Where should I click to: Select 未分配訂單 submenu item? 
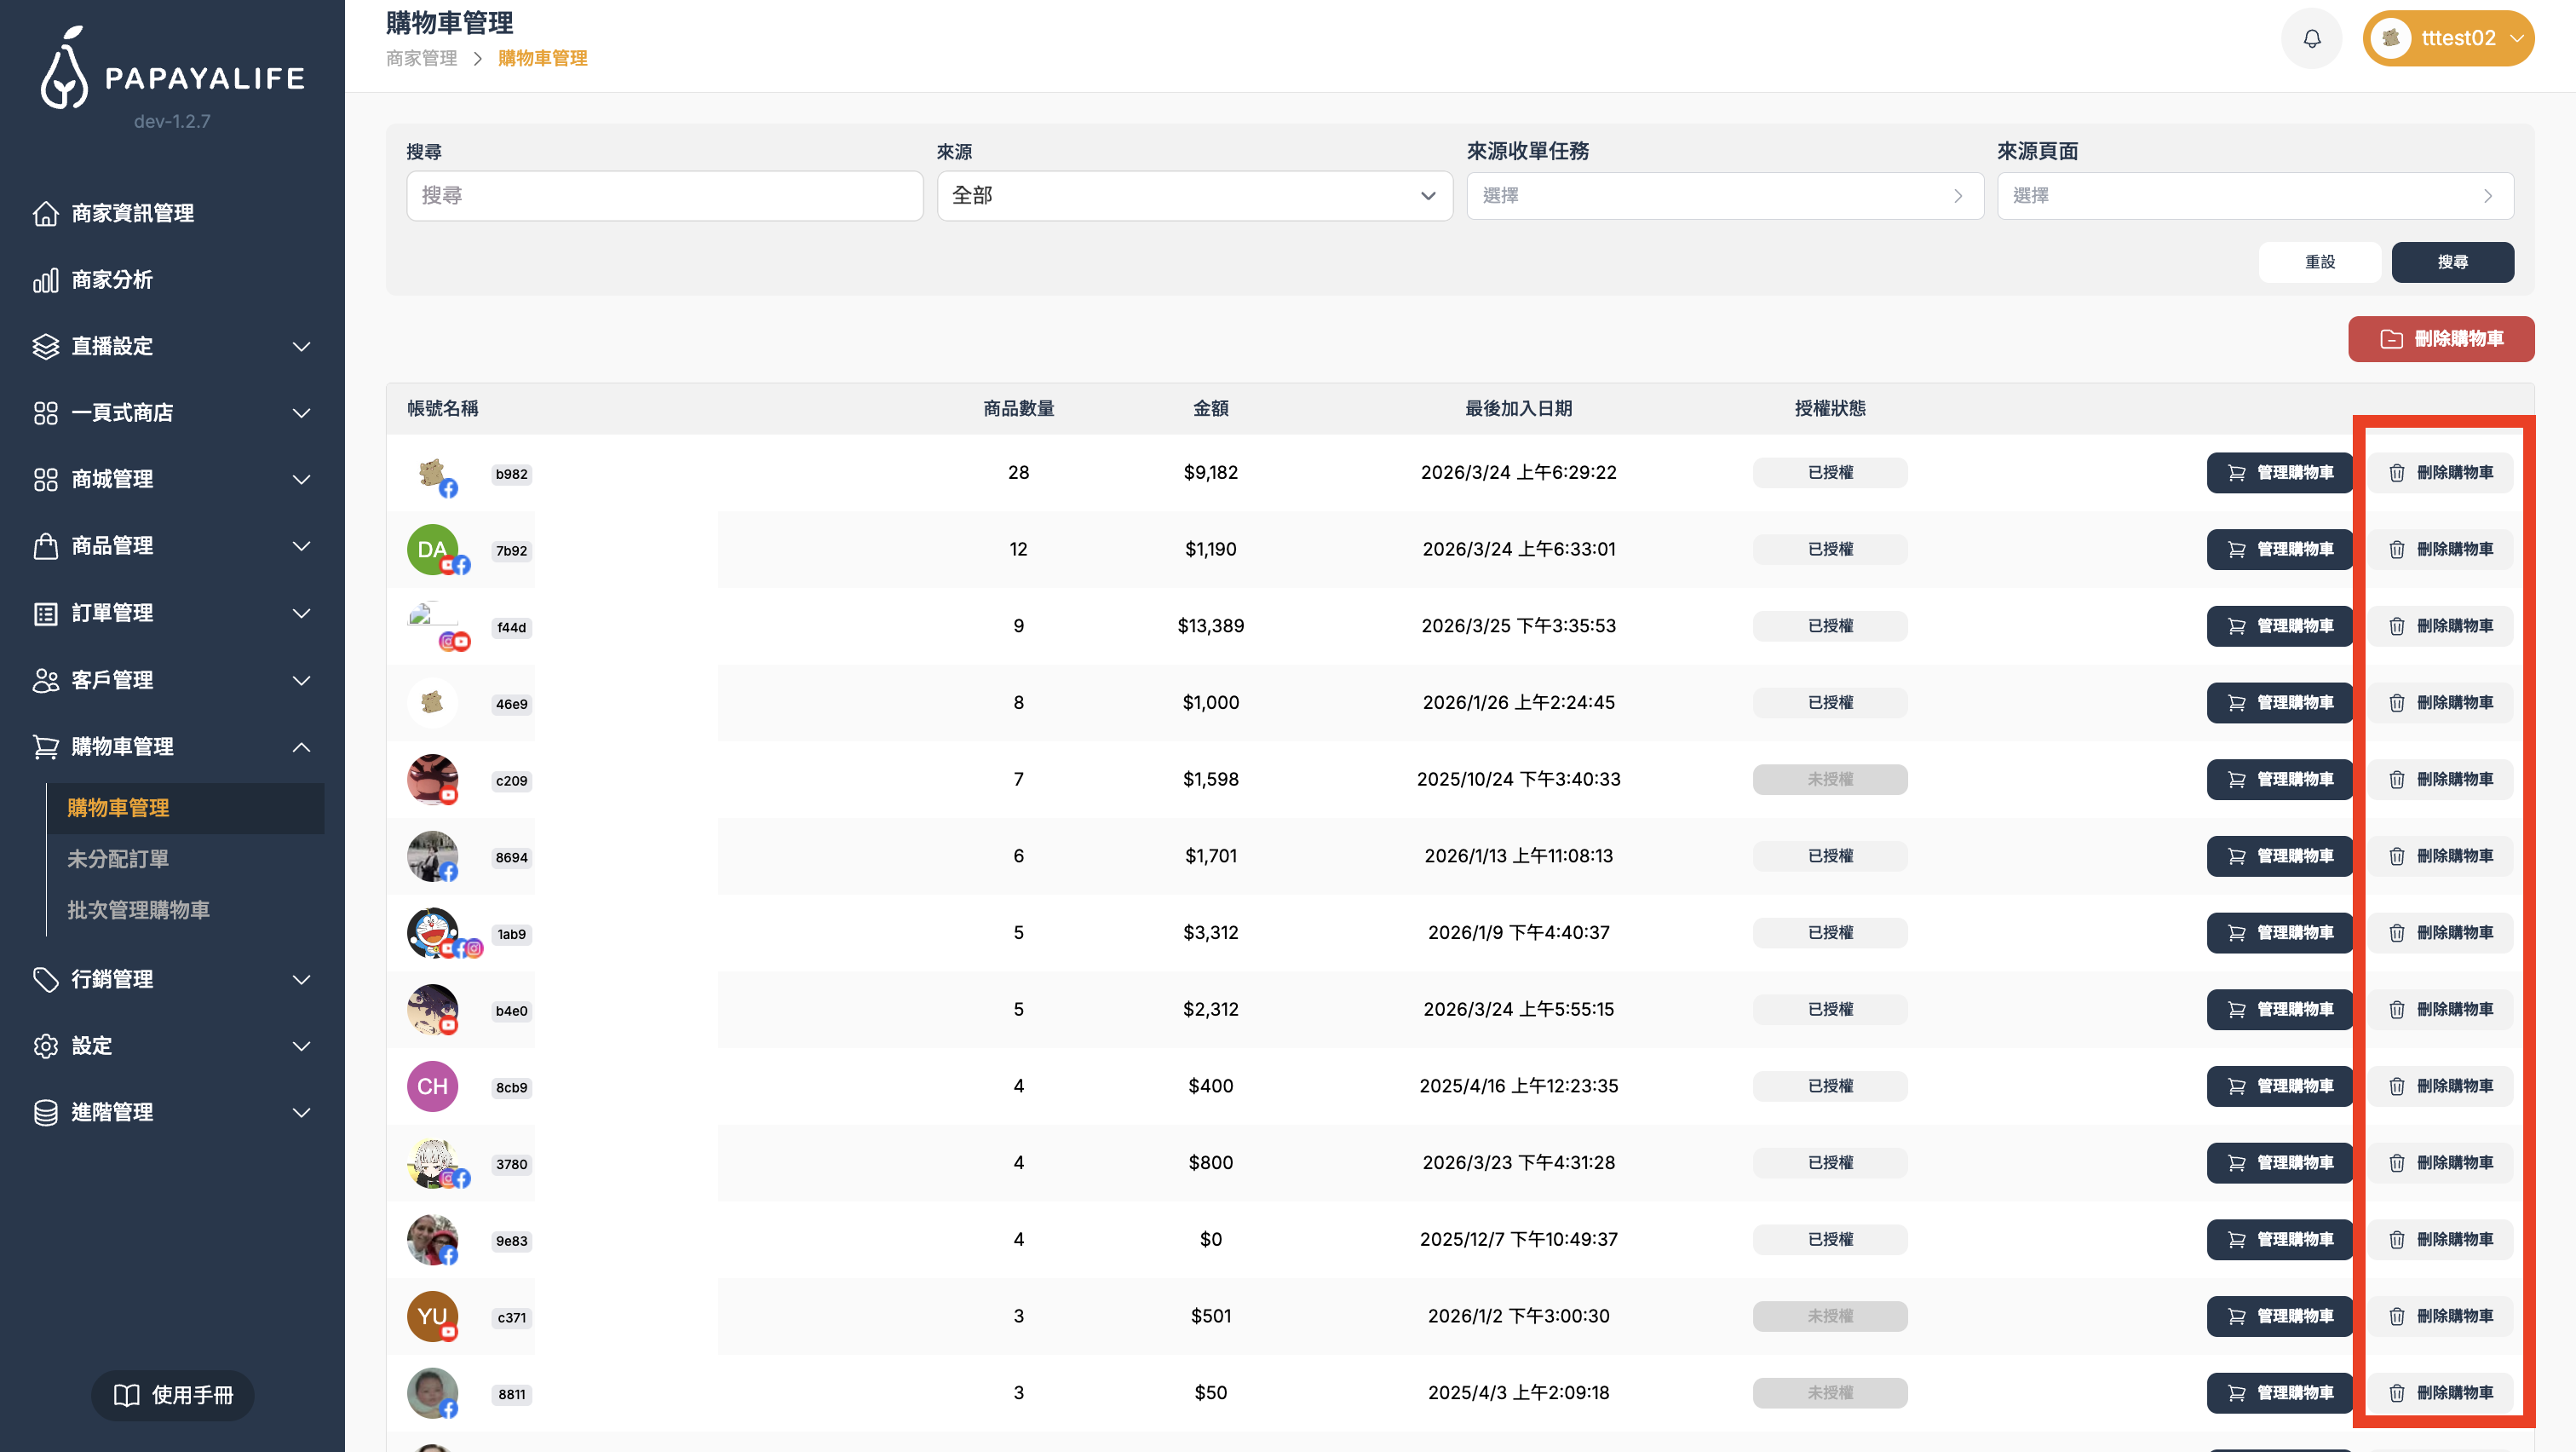coord(118,859)
